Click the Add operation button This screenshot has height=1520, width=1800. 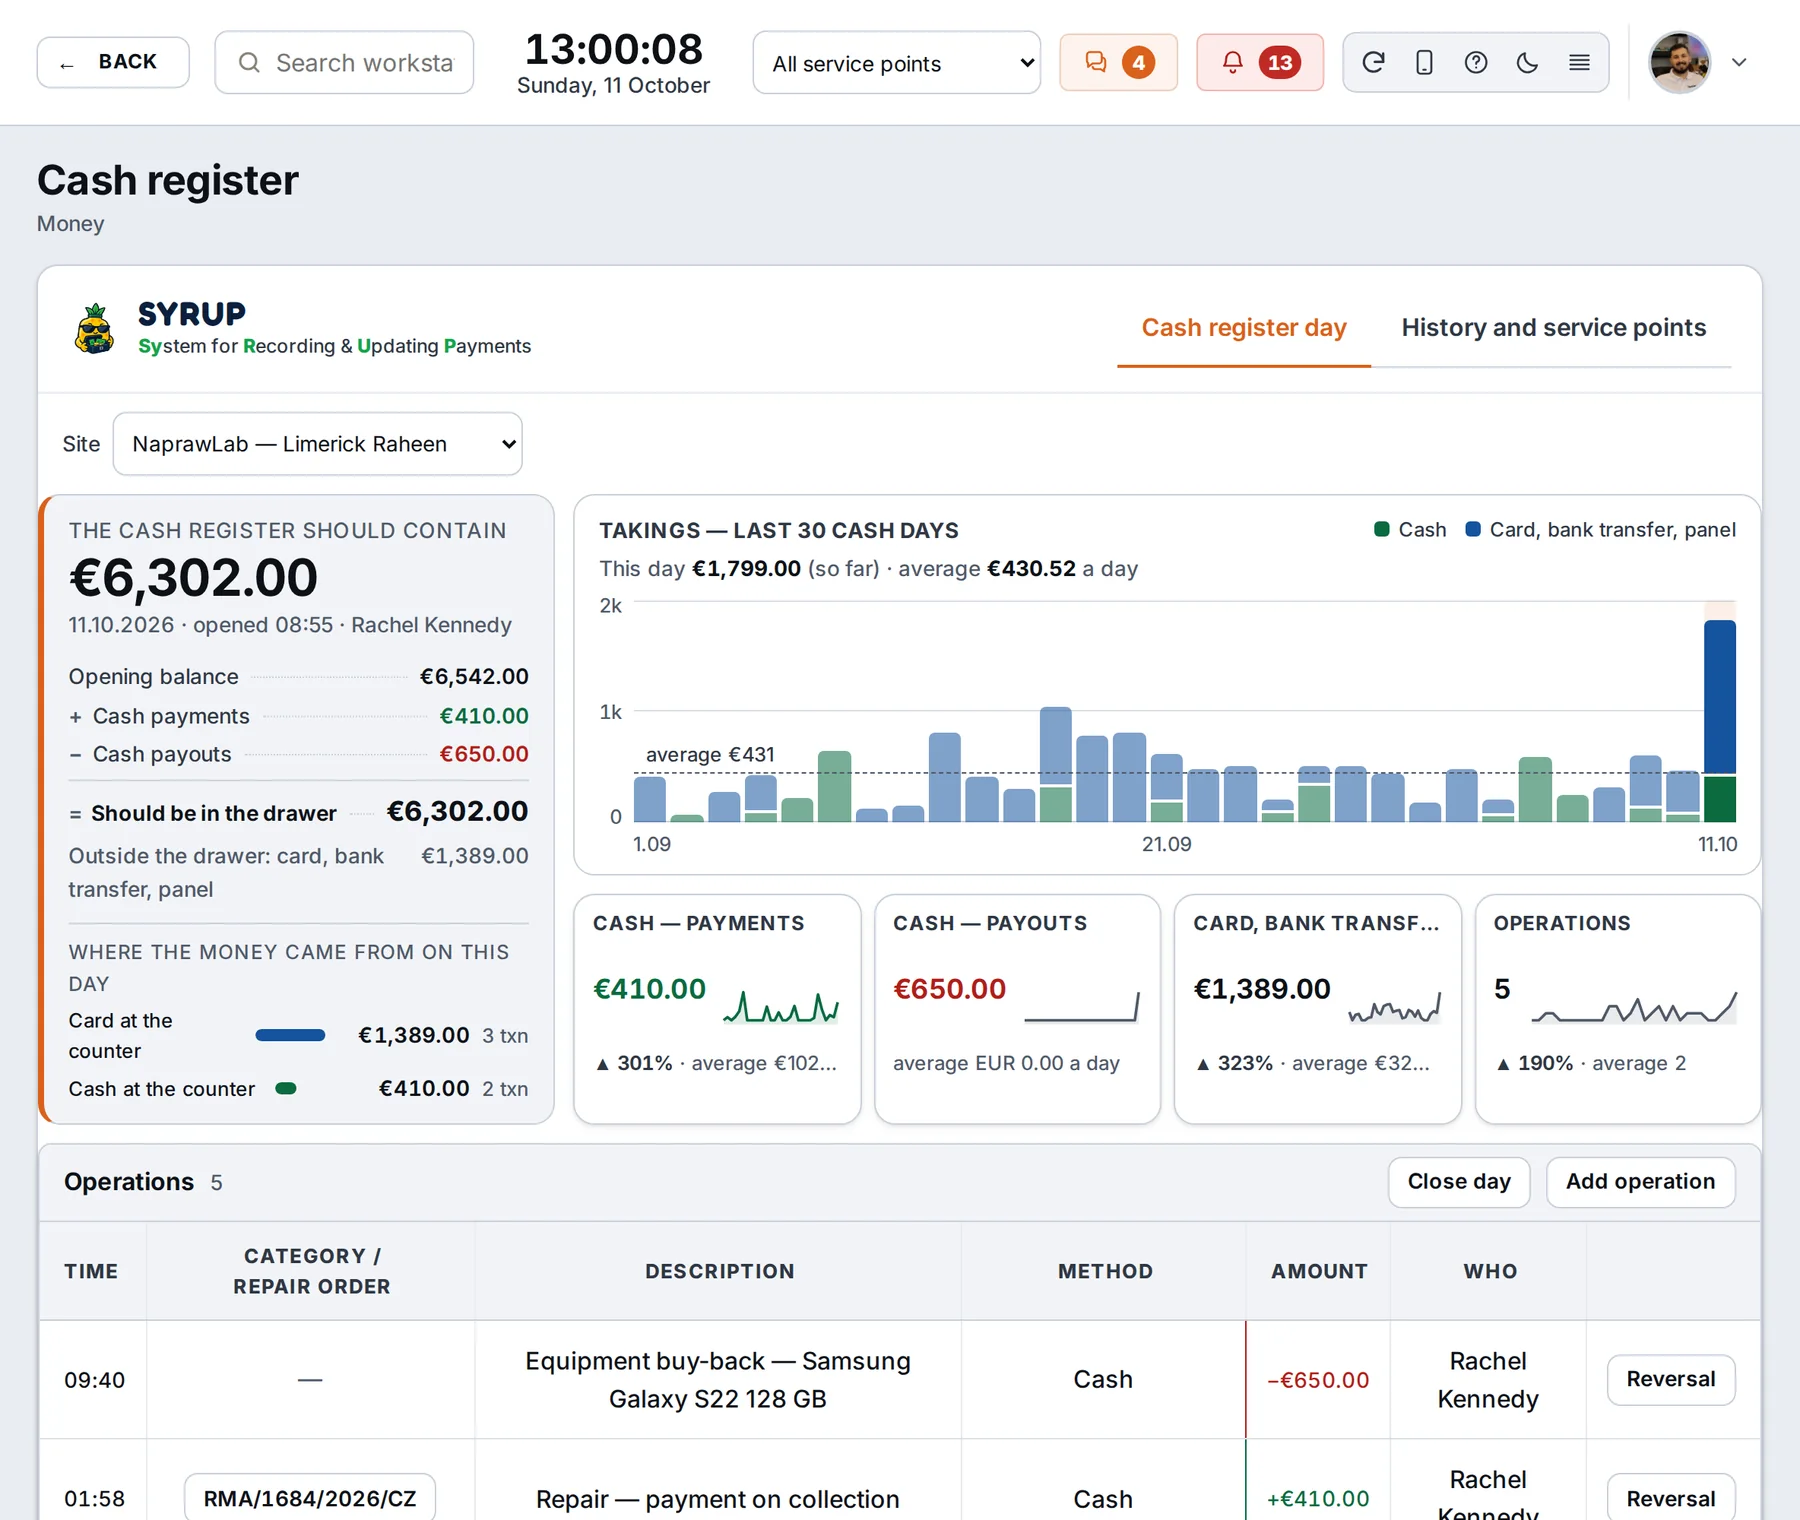(1640, 1182)
